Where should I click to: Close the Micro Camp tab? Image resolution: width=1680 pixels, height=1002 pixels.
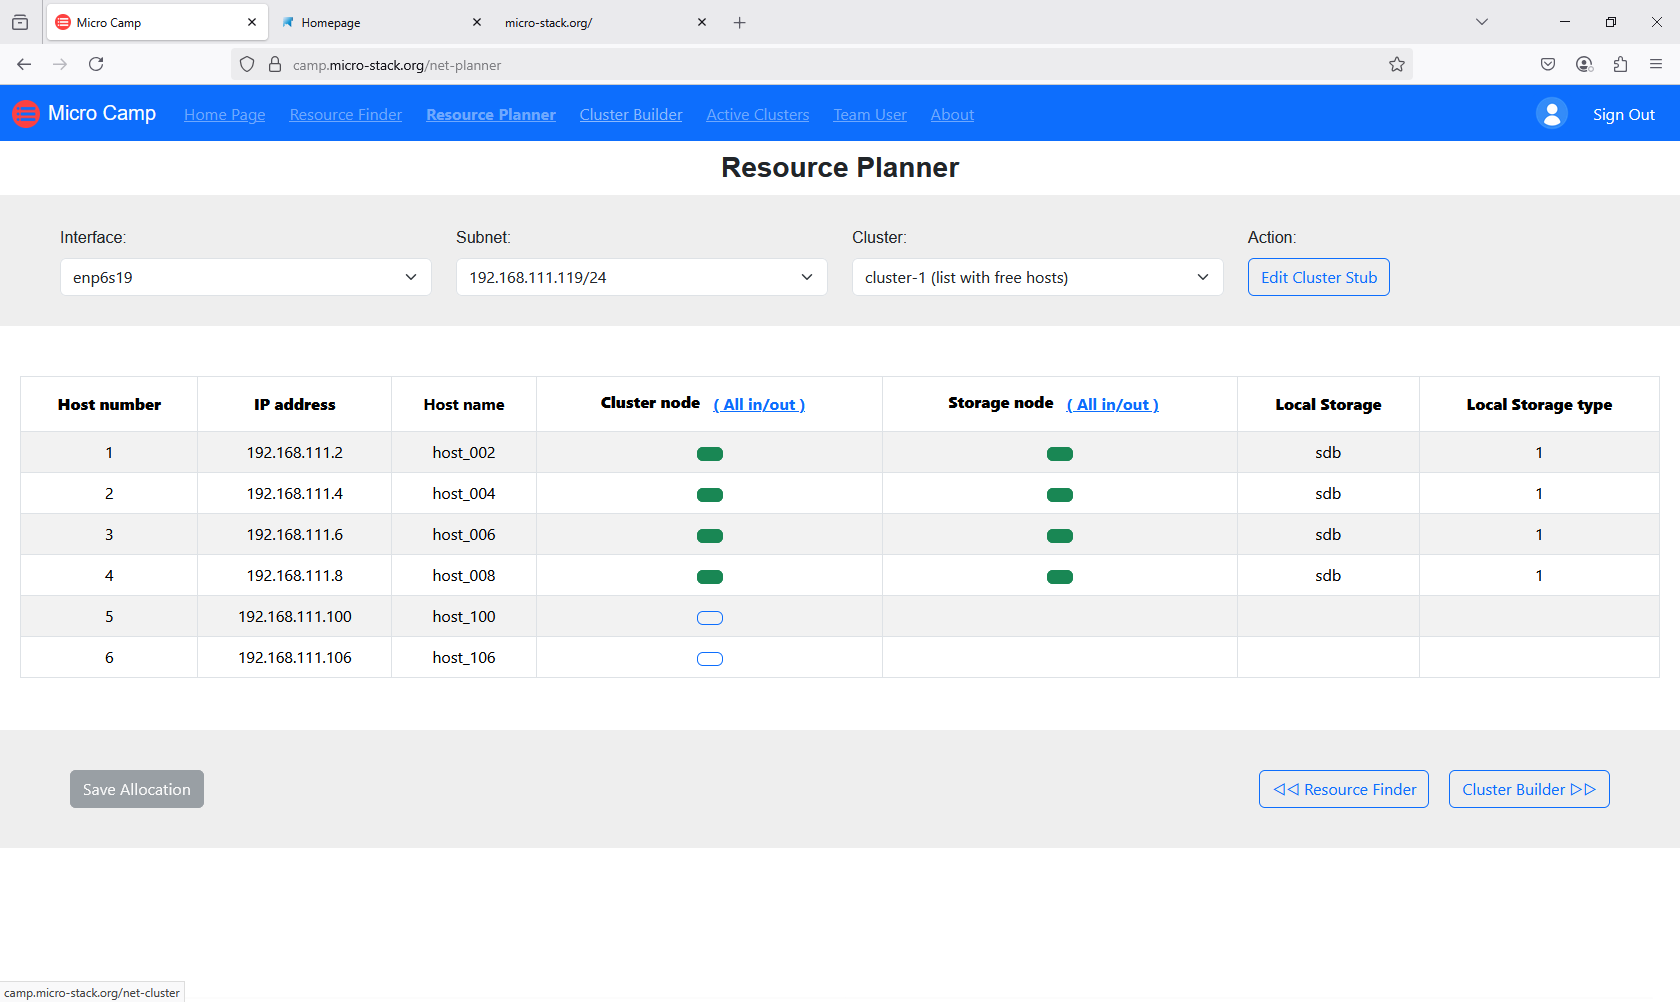click(252, 22)
